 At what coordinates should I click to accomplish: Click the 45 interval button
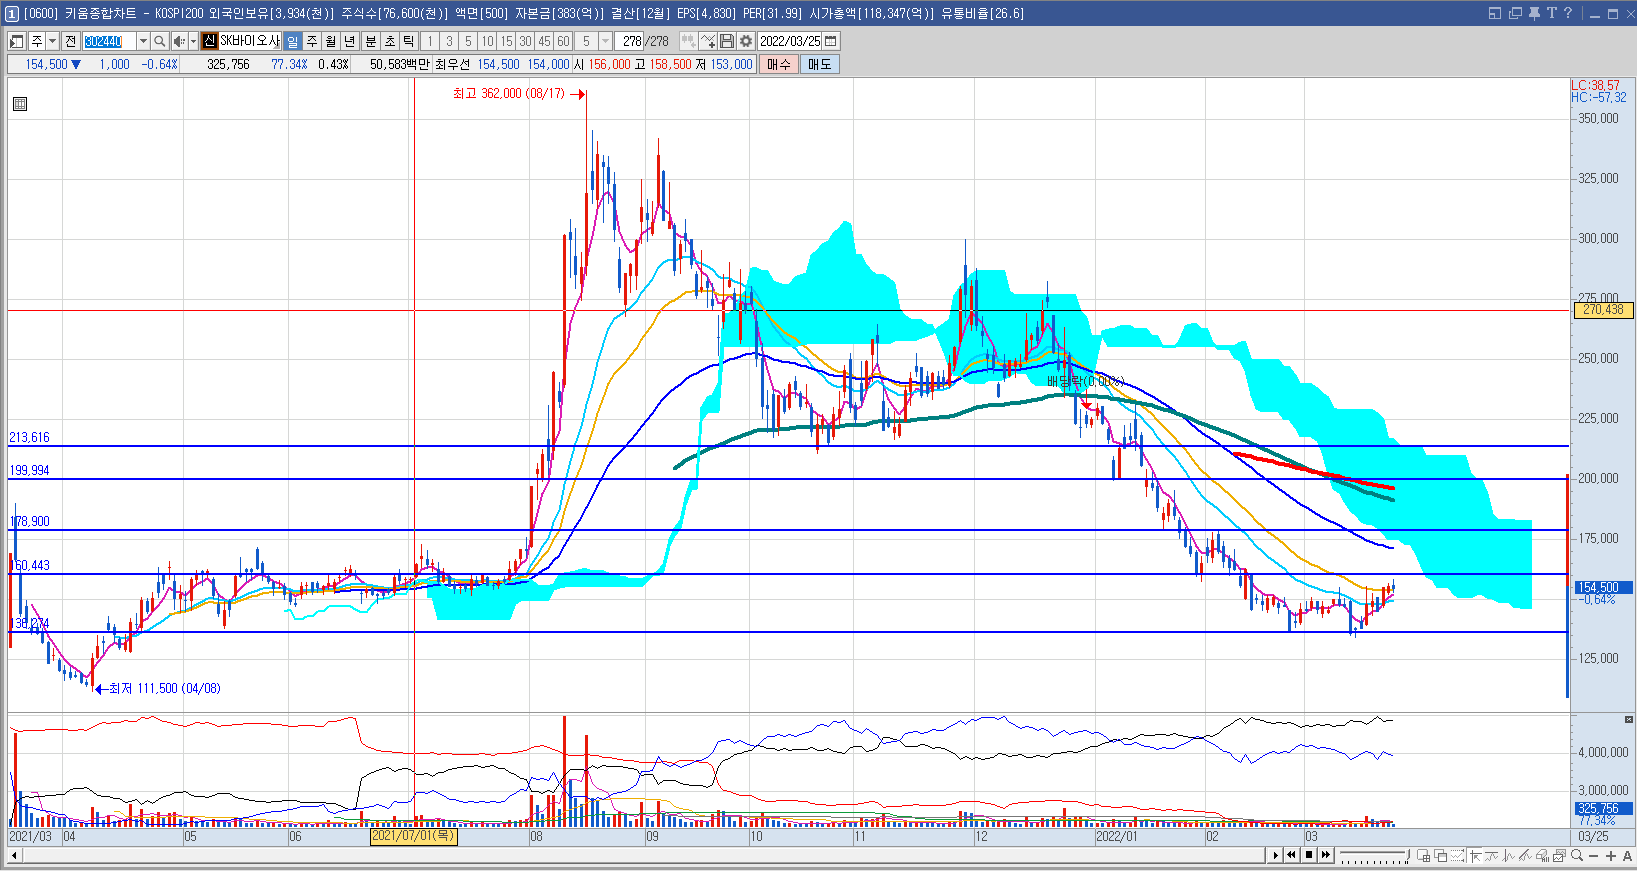pyautogui.click(x=544, y=41)
